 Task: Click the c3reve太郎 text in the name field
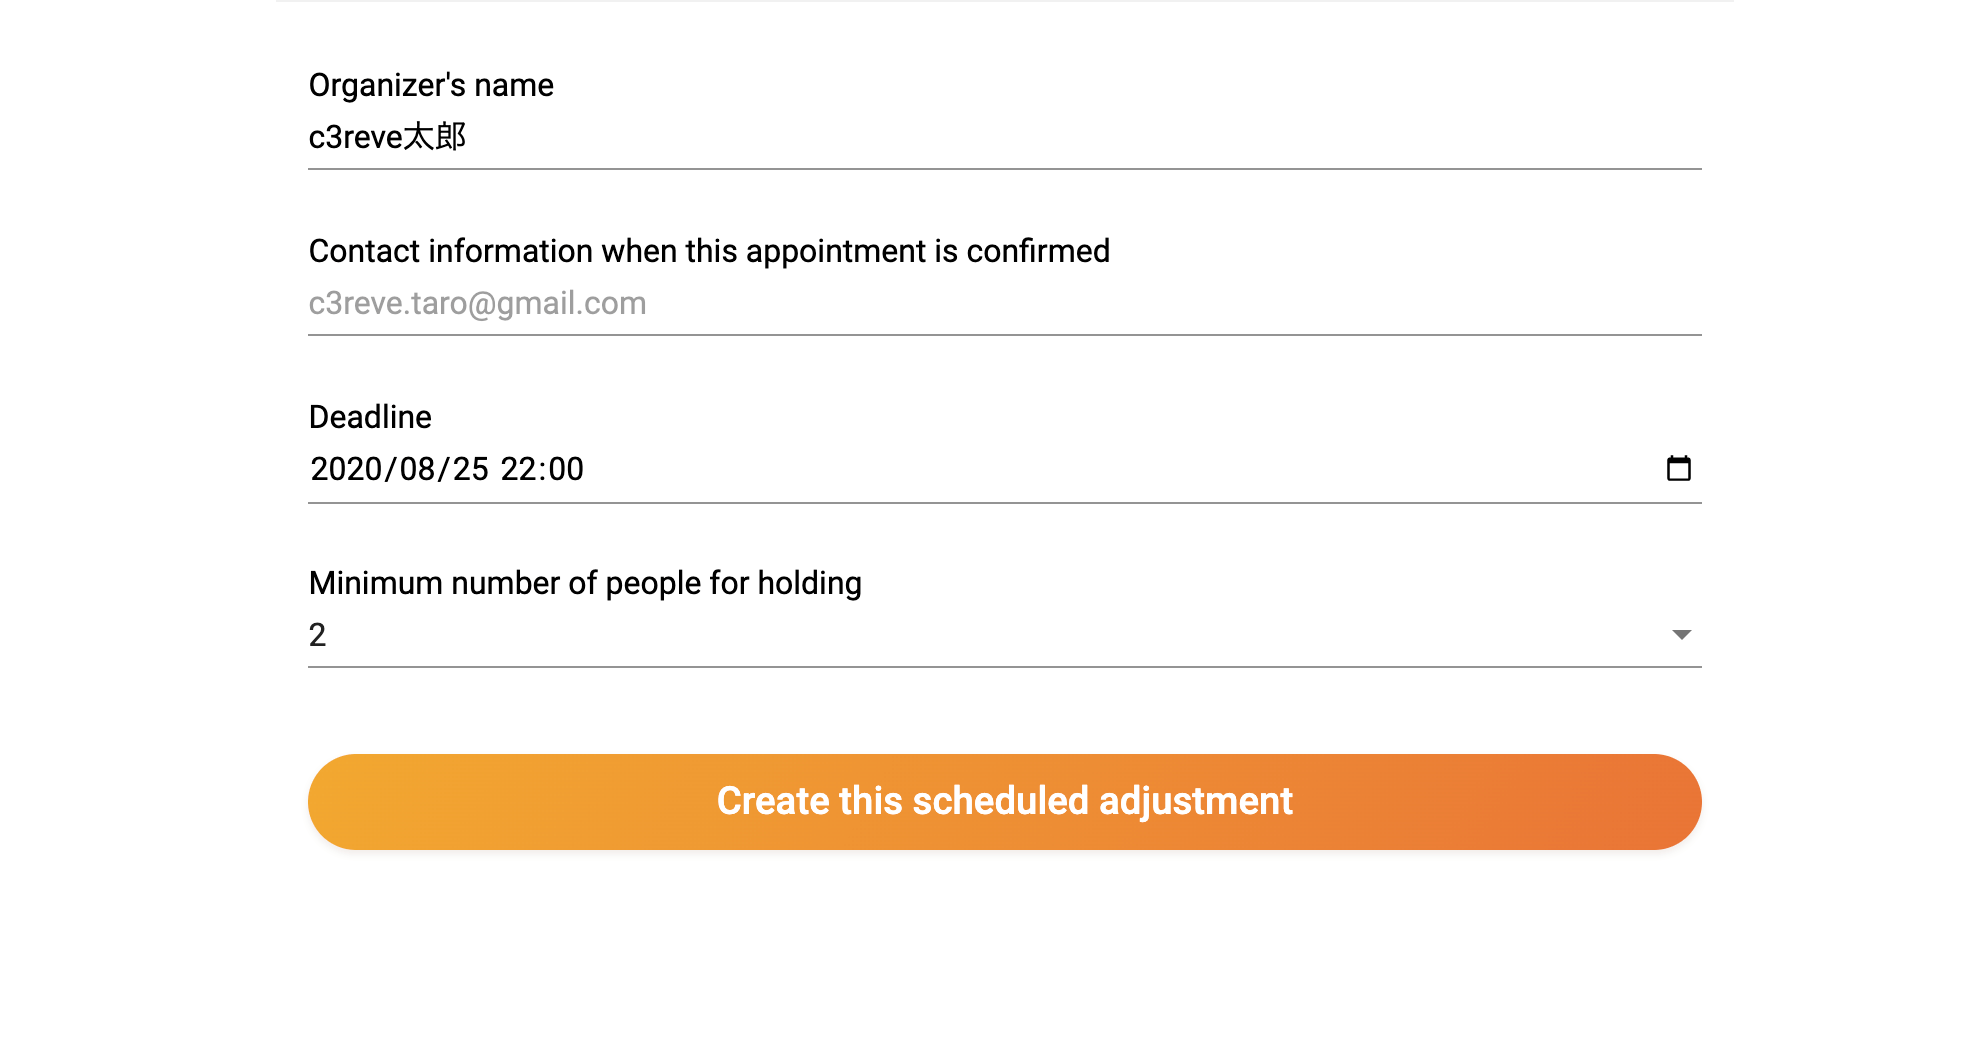coord(387,137)
